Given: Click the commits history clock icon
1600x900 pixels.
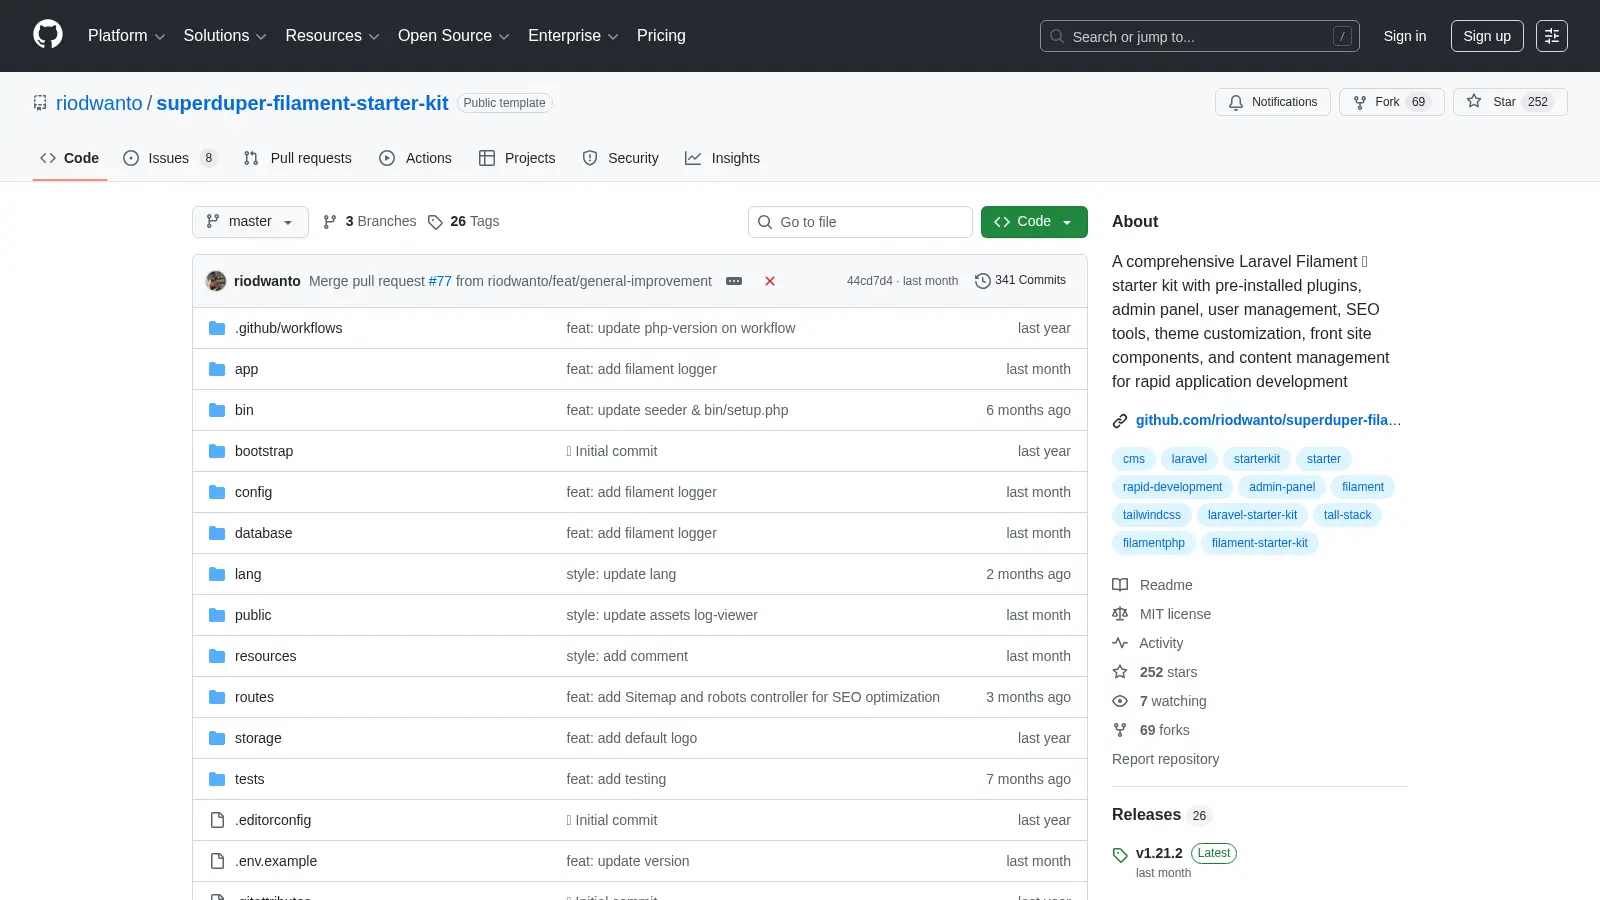Looking at the screenshot, I should pyautogui.click(x=983, y=281).
